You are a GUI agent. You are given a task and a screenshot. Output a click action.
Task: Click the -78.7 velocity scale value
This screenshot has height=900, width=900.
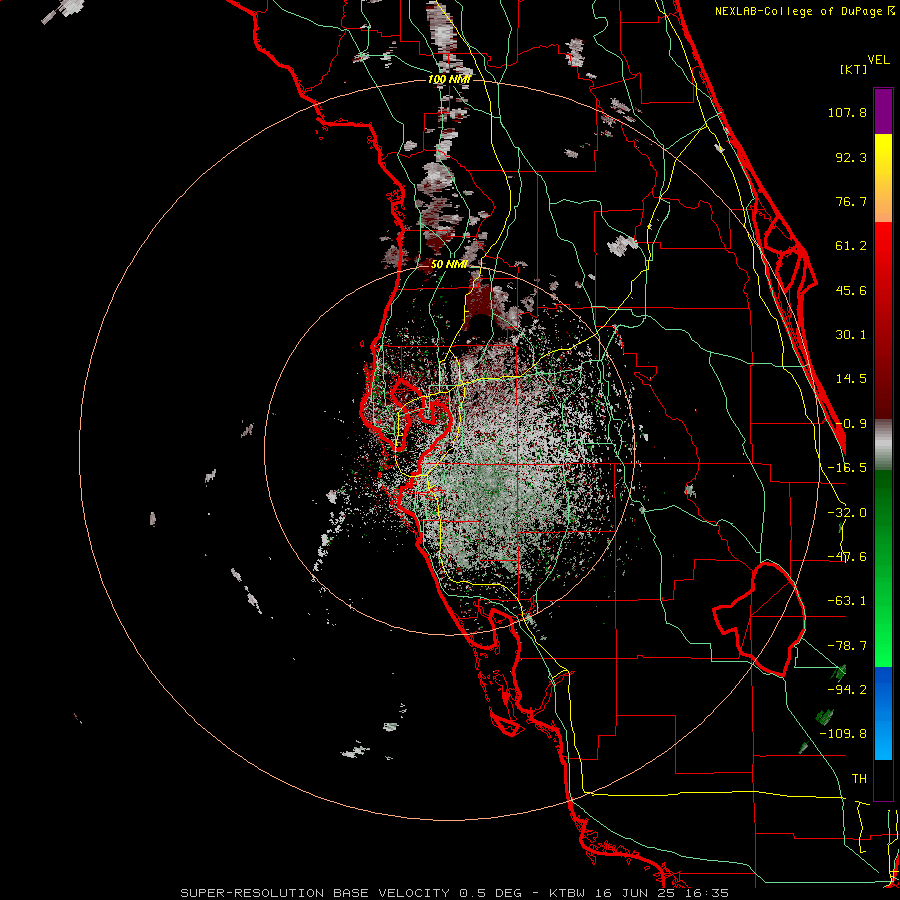(847, 646)
